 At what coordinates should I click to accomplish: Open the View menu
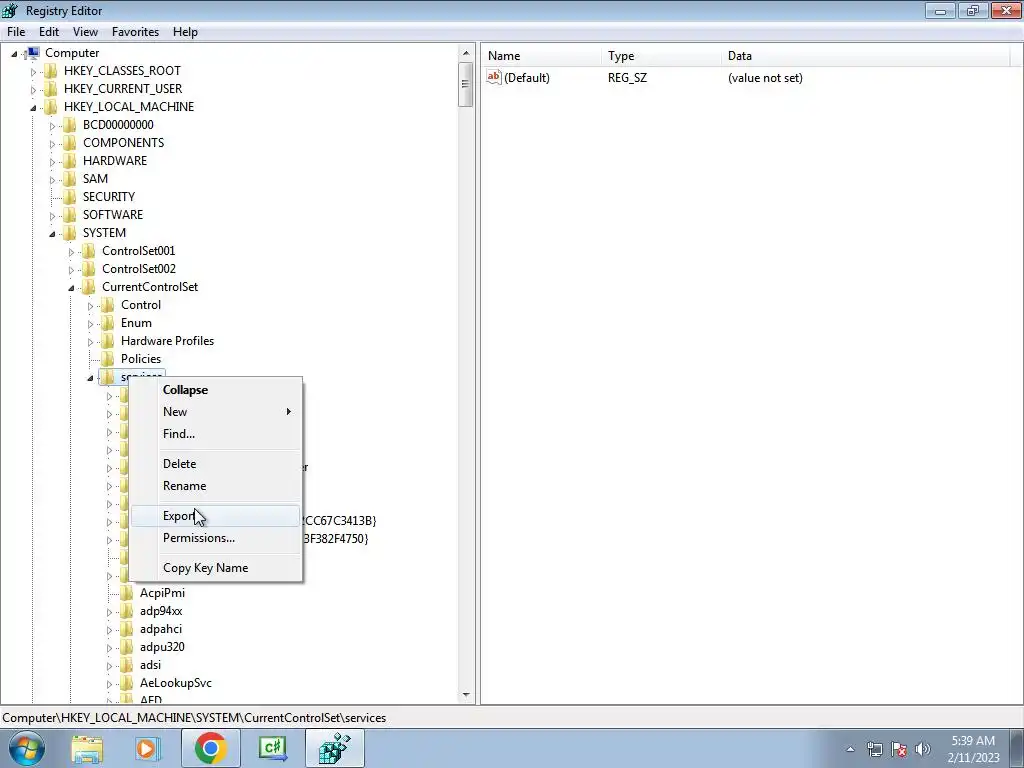[85, 32]
